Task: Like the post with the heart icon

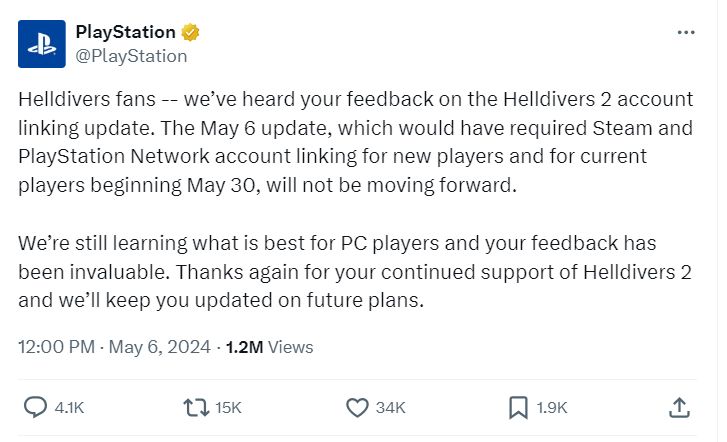Action: pyautogui.click(x=358, y=407)
